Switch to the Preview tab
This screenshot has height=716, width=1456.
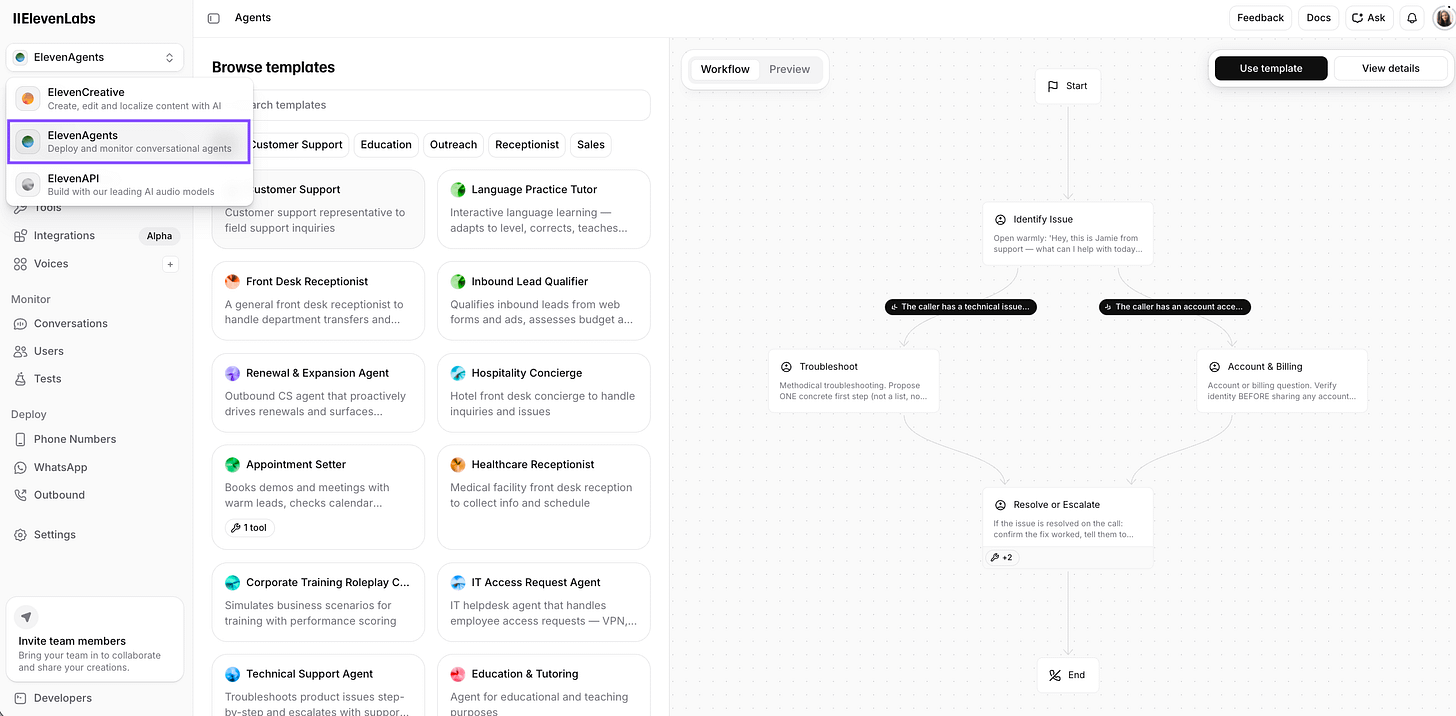tap(789, 69)
